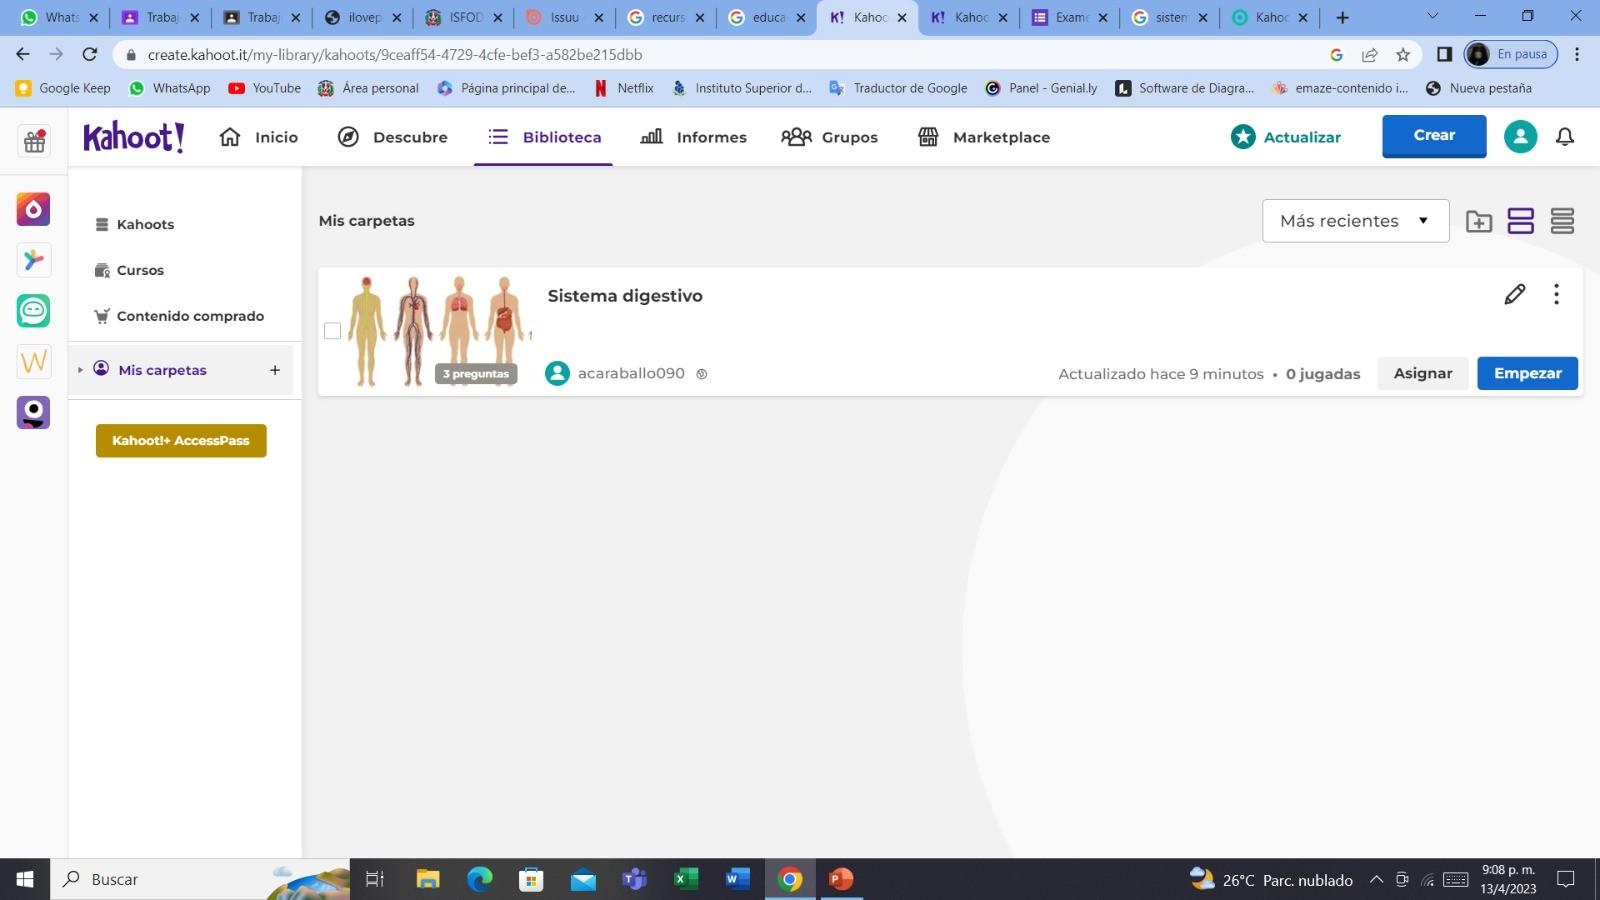
Task: Open the orange W app icon in sidebar
Action: tap(33, 361)
